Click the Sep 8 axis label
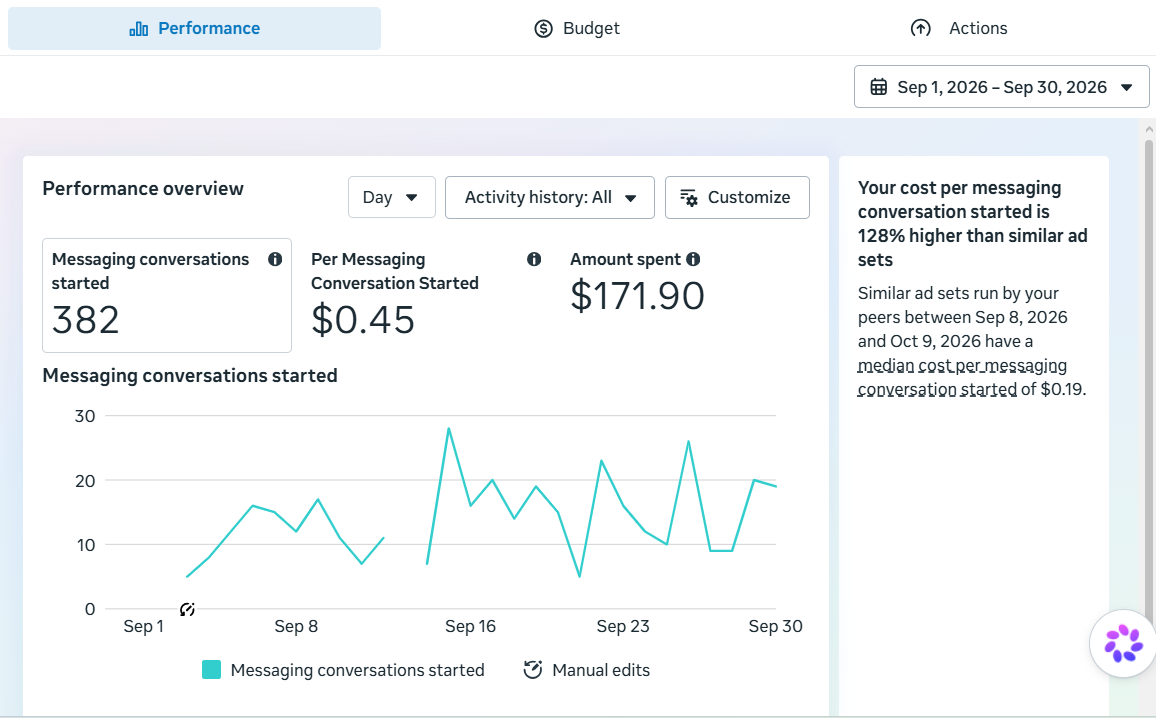This screenshot has width=1156, height=718. click(x=296, y=627)
